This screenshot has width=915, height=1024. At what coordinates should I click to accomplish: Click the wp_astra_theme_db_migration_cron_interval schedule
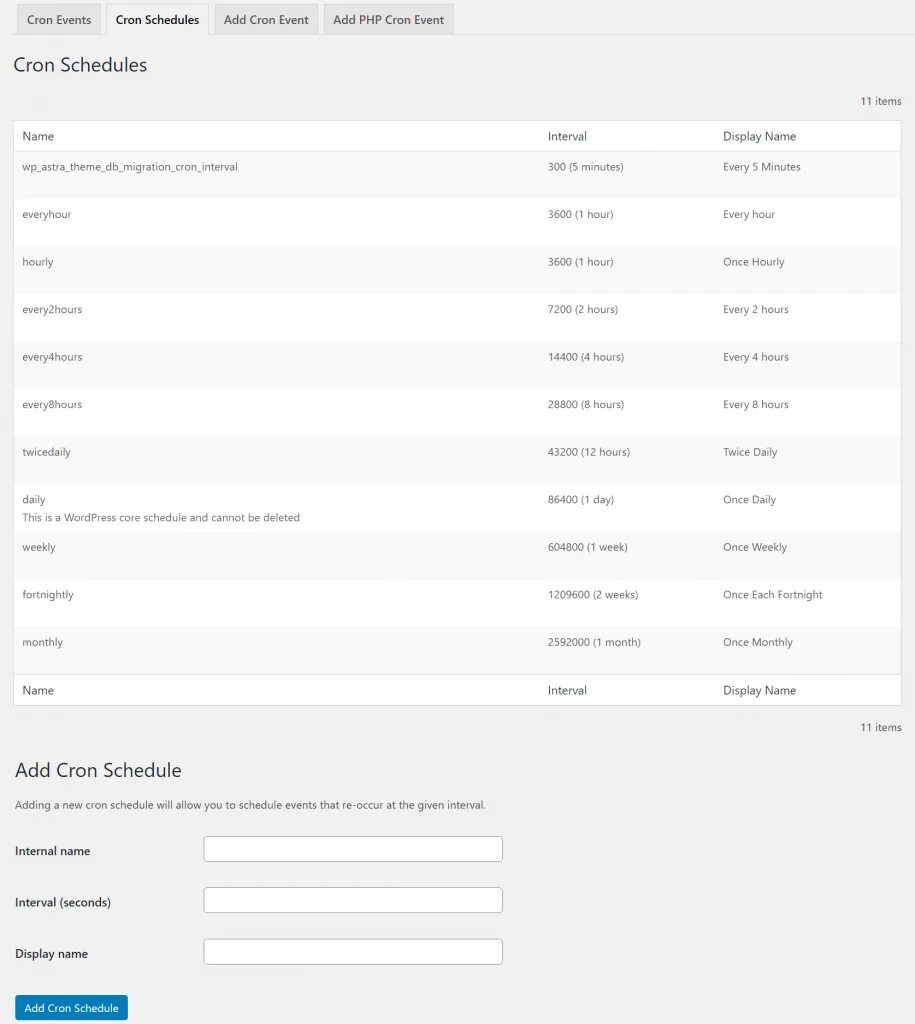coord(130,166)
